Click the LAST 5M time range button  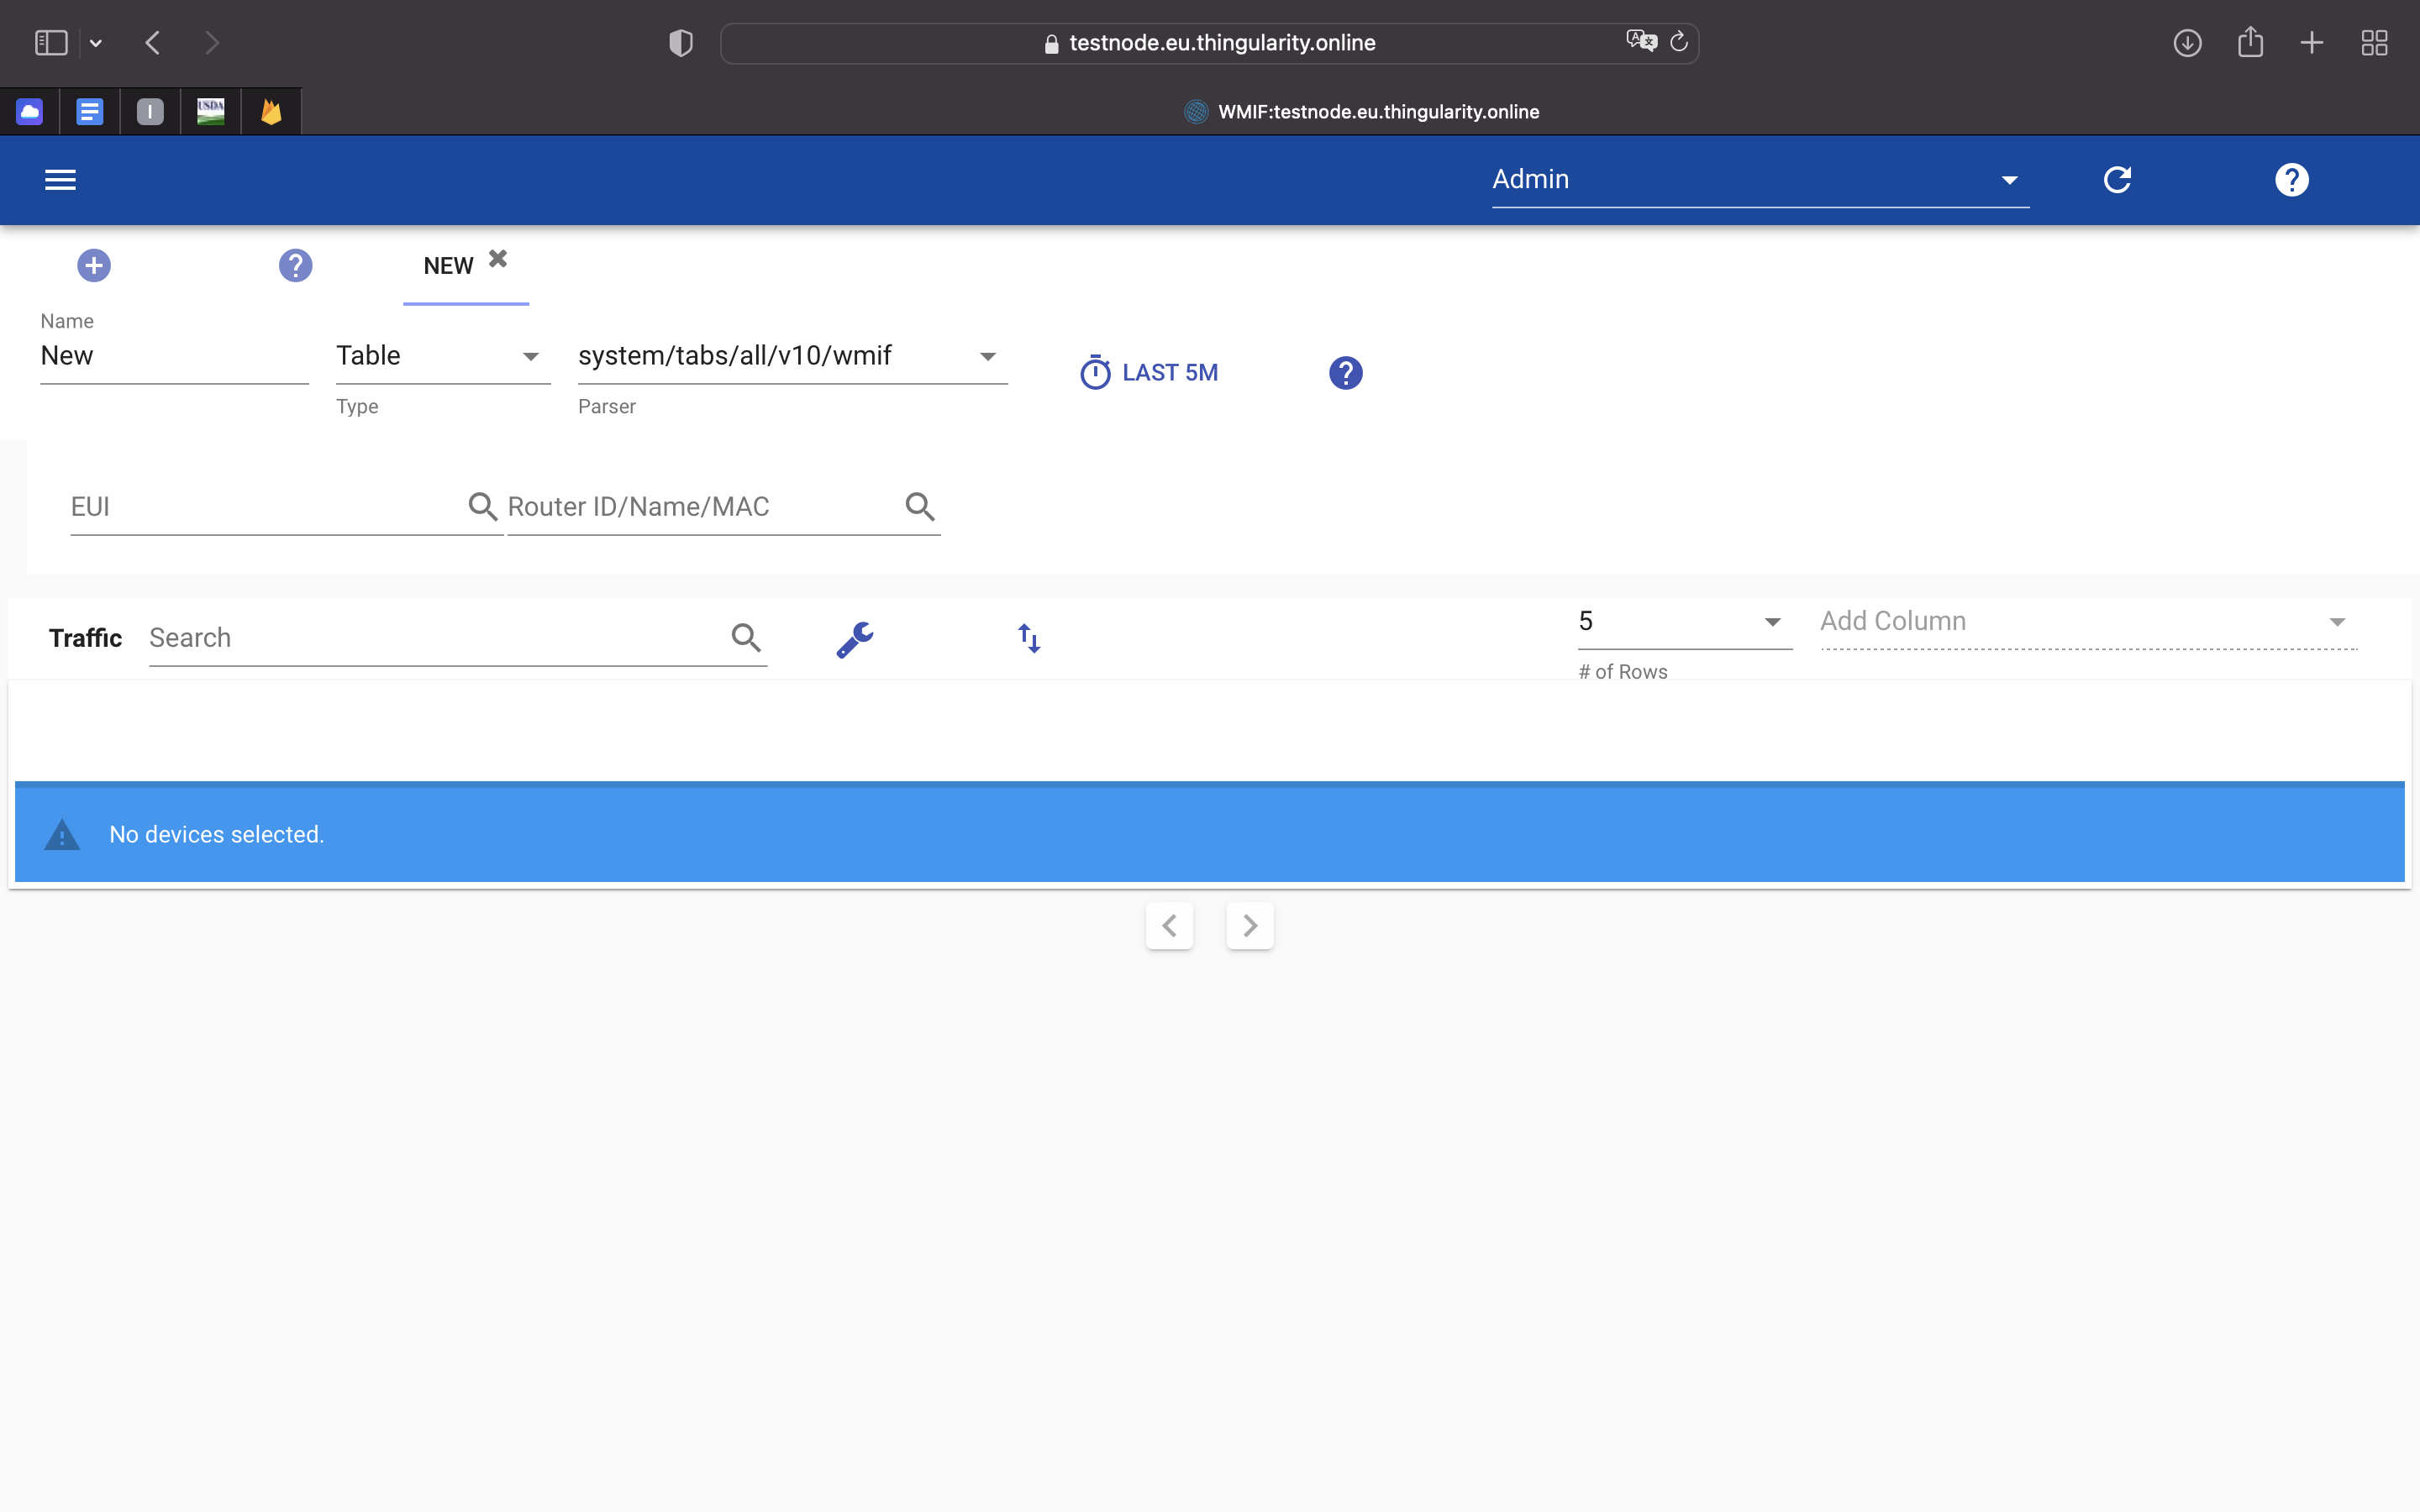coord(1150,373)
